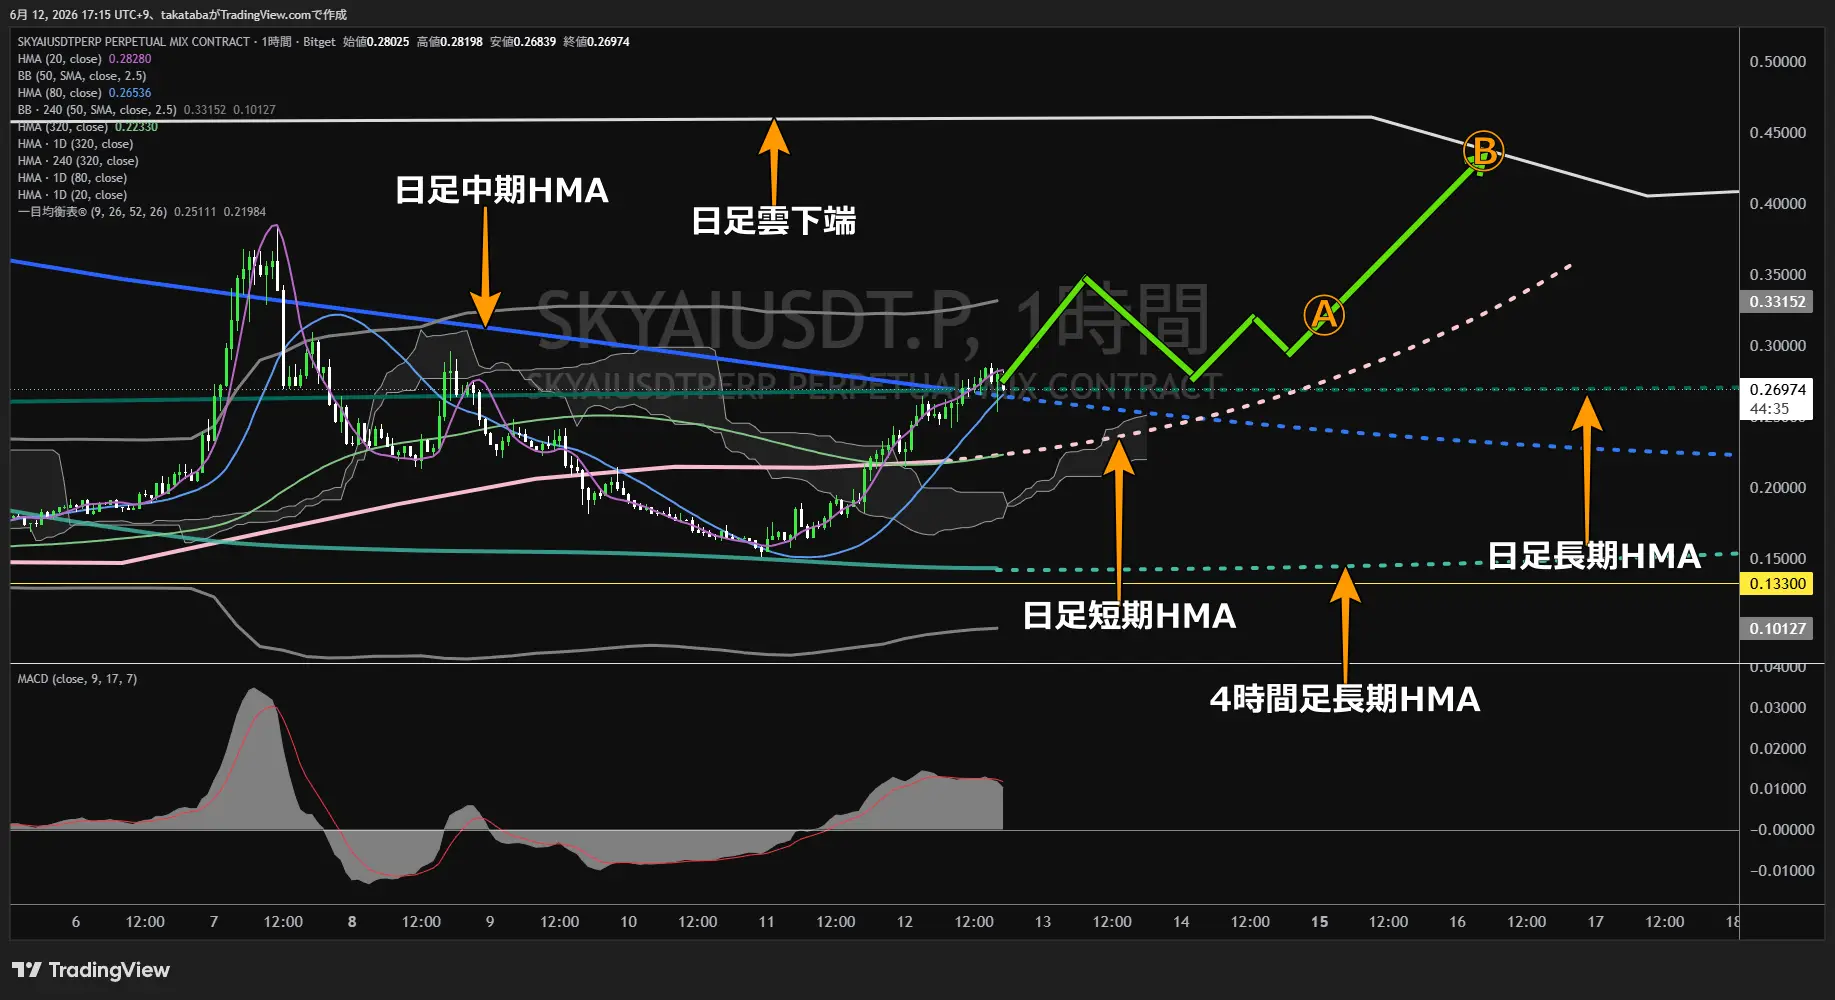Click the grey 0.10127 price label
Screen dimensions: 1835x1000
(x=1777, y=629)
